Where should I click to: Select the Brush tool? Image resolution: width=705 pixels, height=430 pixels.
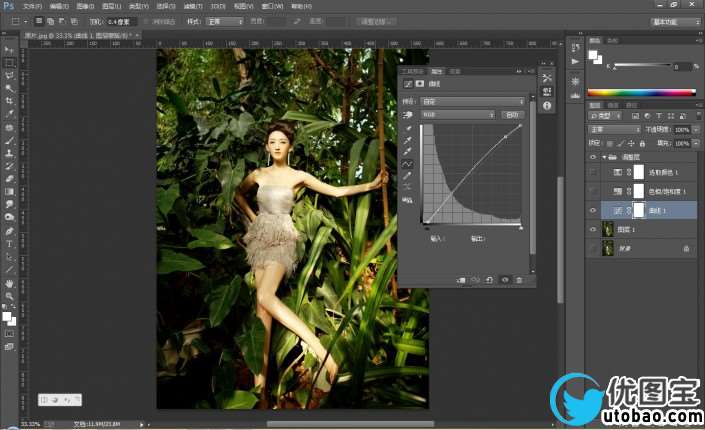(x=9, y=140)
